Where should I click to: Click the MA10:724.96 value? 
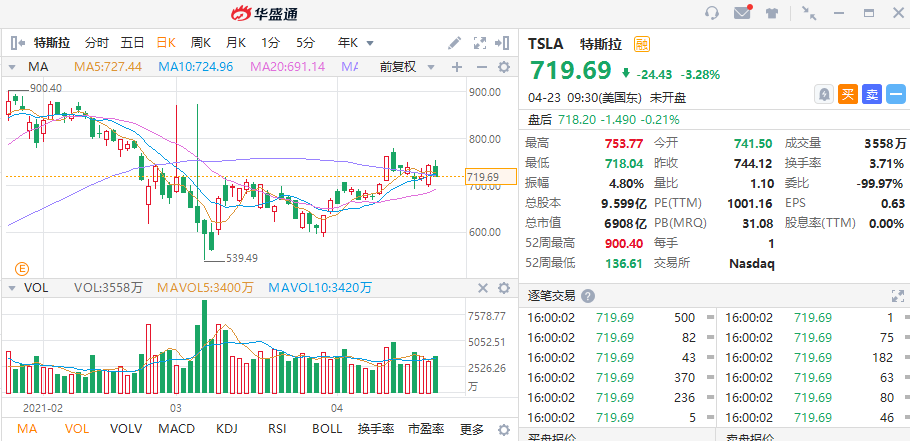click(x=196, y=67)
